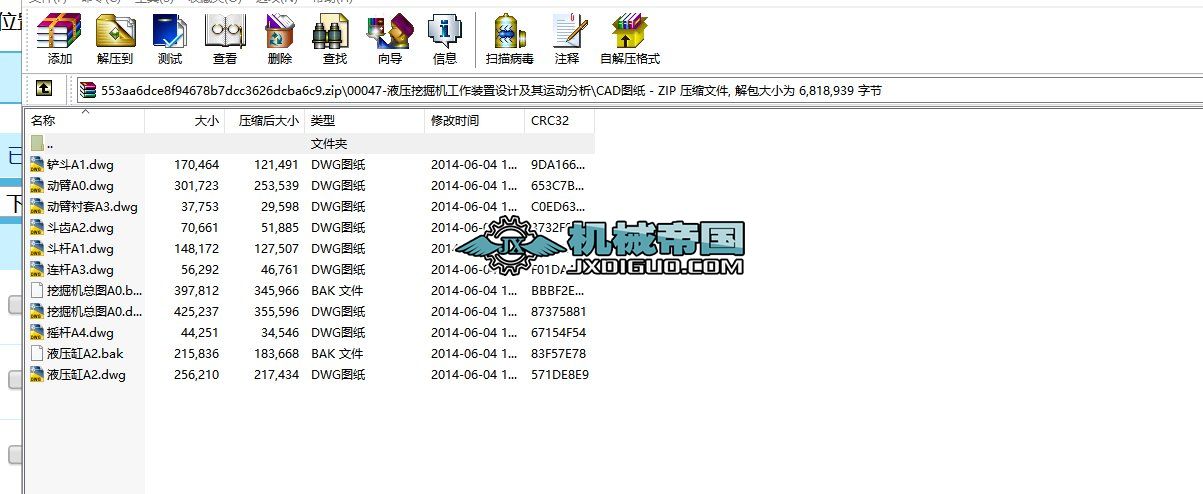
Task: Select the 挖掘机总图A0 BAK file name
Action: [94, 291]
